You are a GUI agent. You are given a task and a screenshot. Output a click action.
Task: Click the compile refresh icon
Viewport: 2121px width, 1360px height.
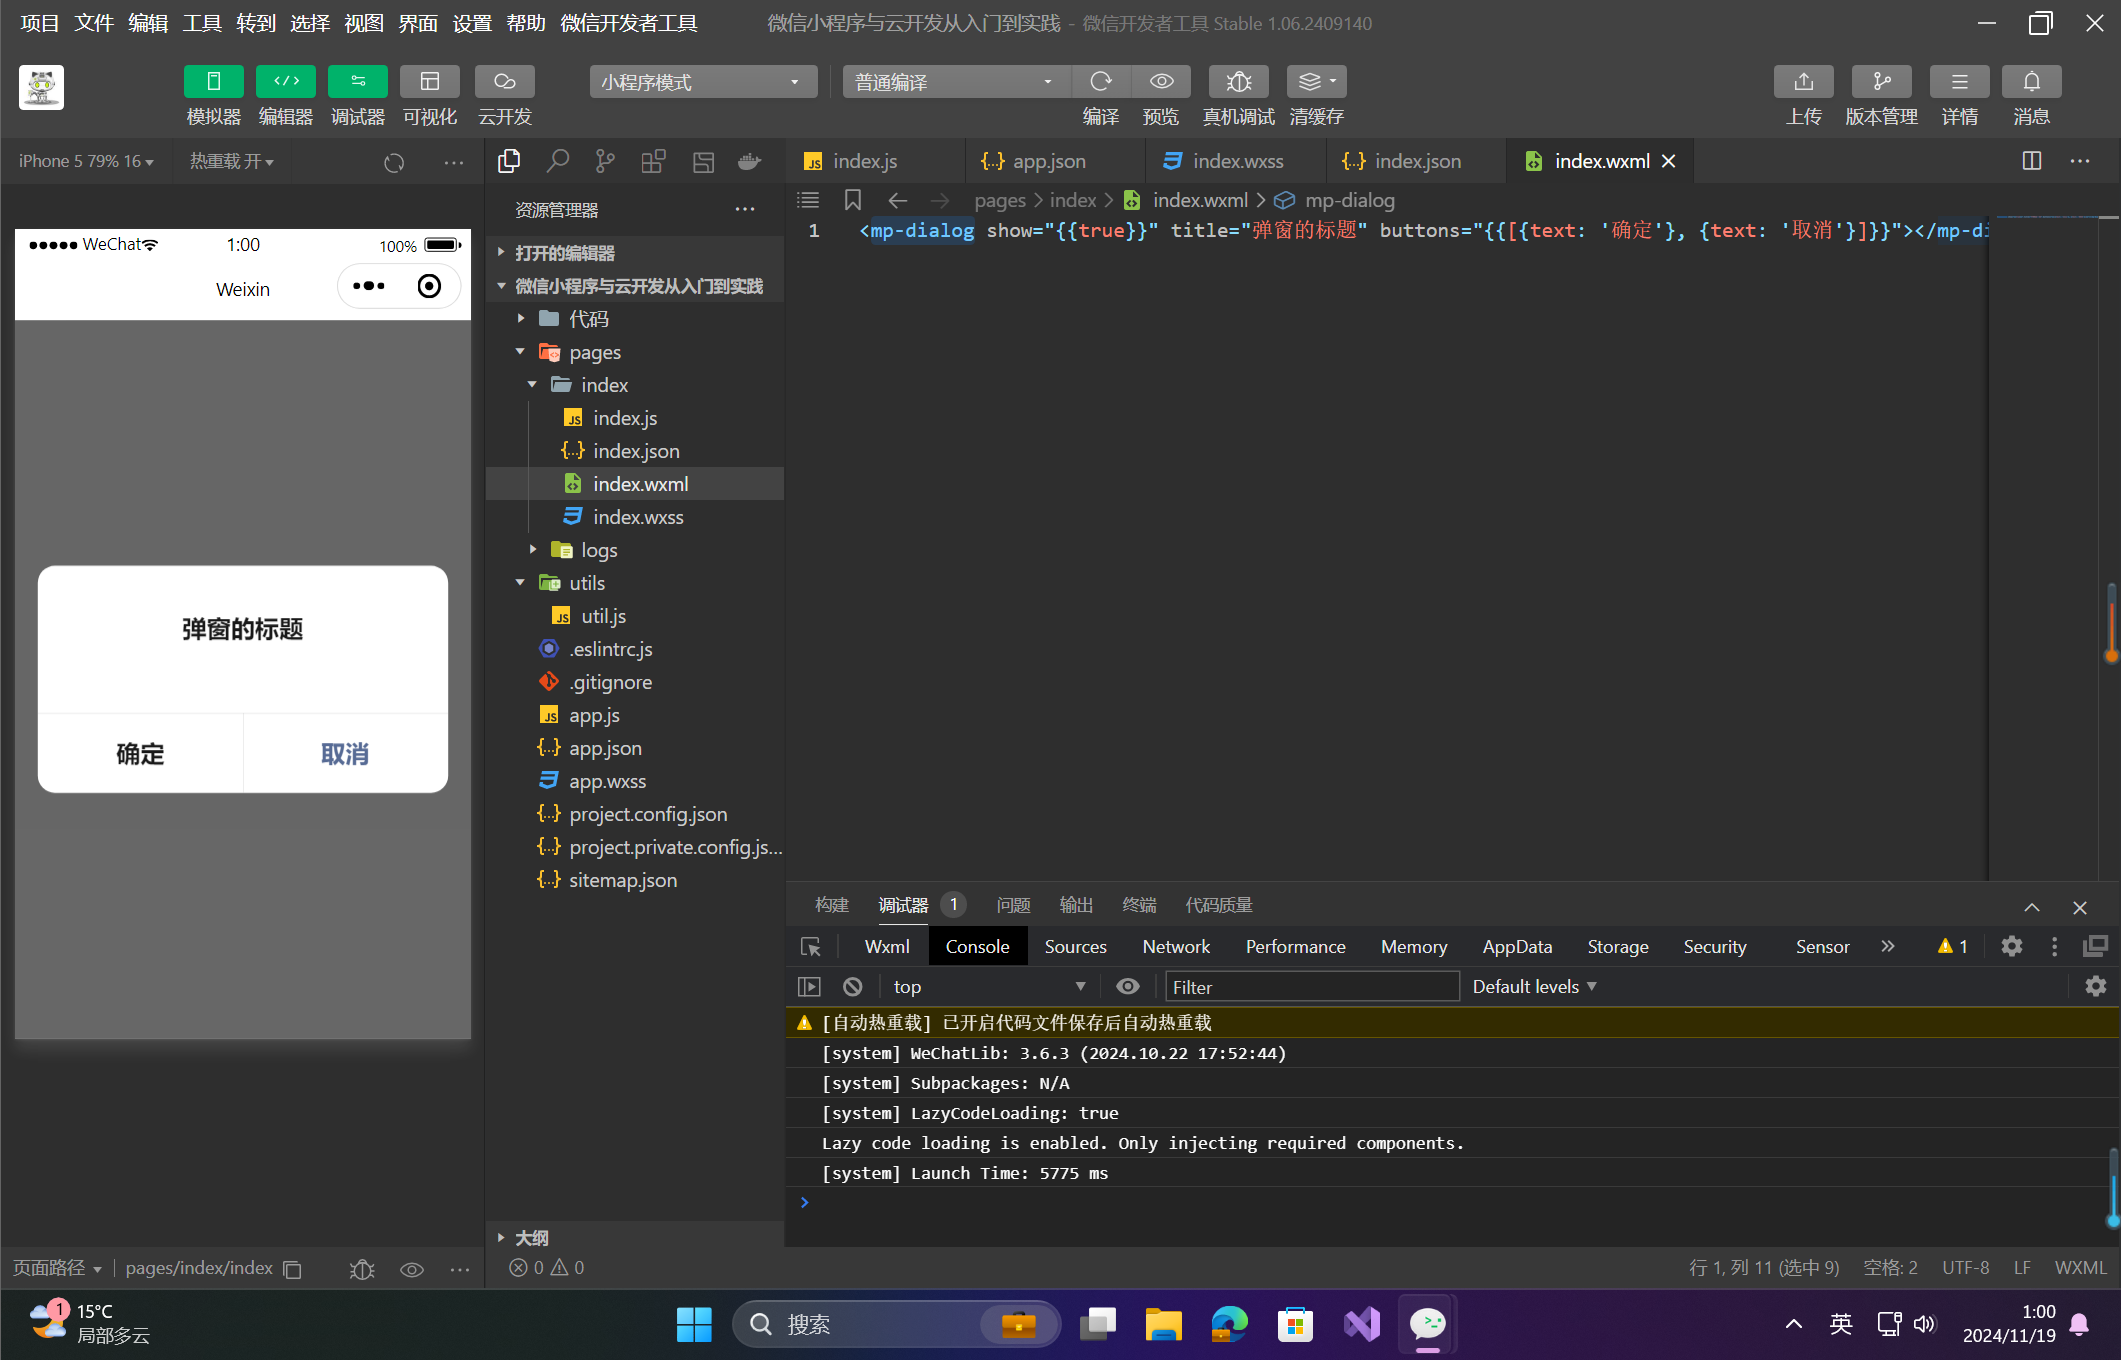click(1101, 82)
